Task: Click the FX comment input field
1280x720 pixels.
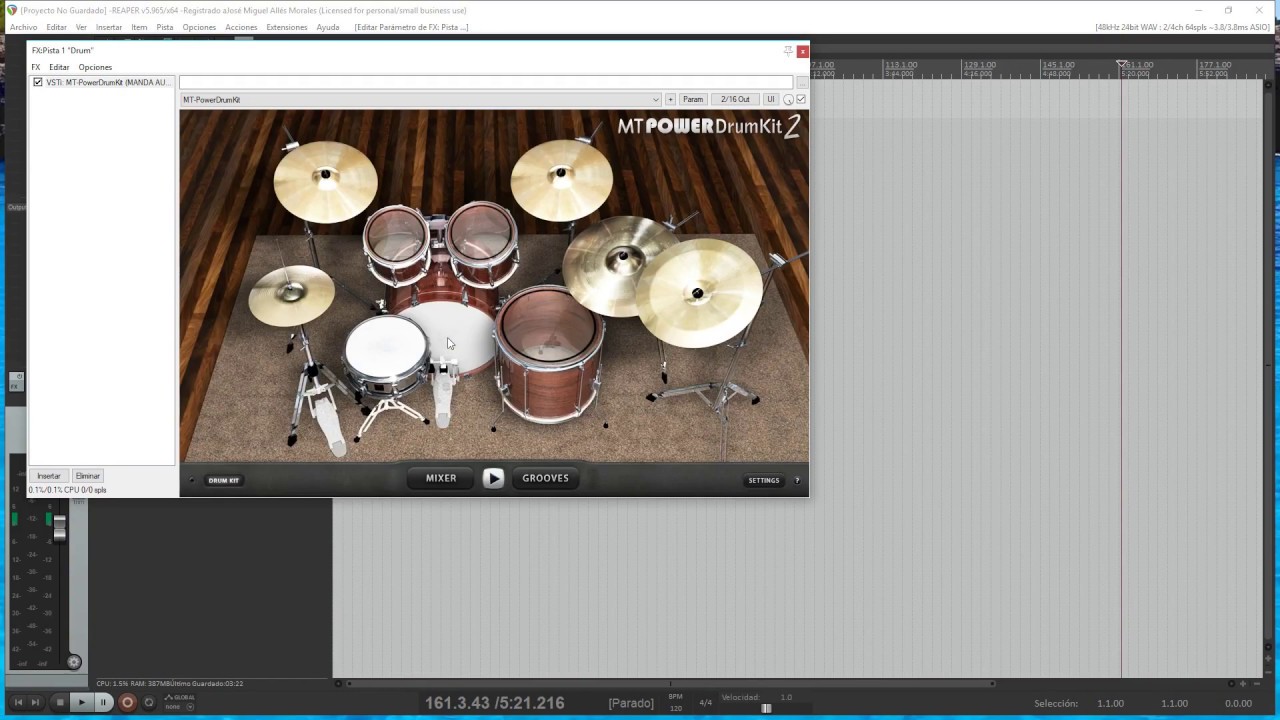Action: click(x=486, y=82)
